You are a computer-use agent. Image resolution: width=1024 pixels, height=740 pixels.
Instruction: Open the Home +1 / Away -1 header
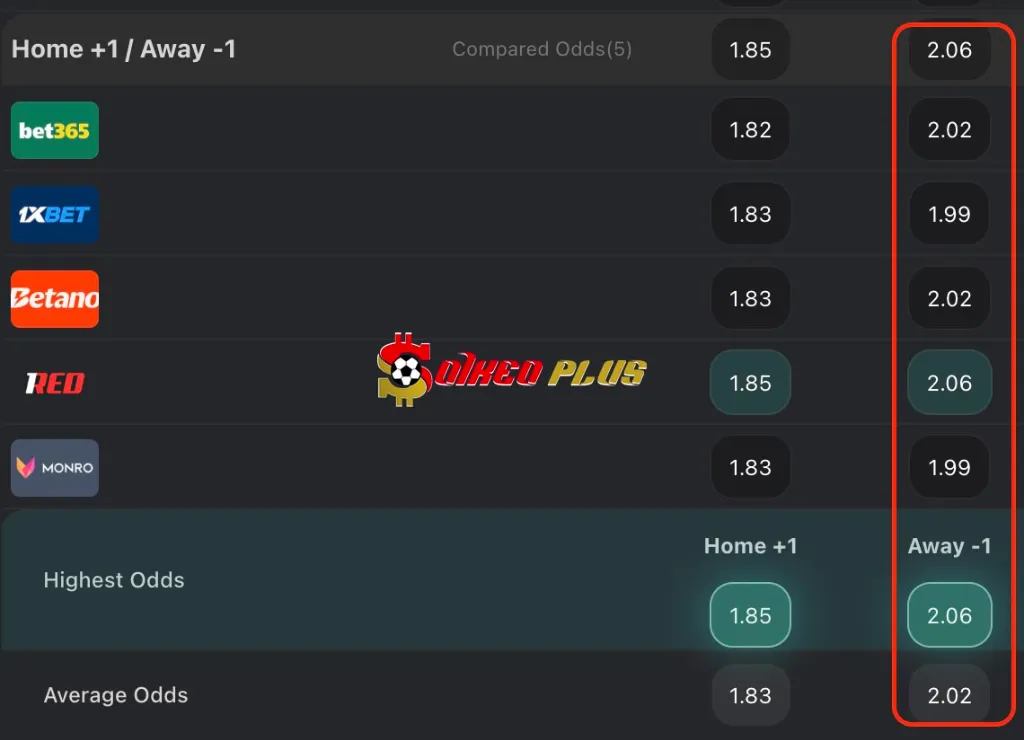tap(123, 49)
